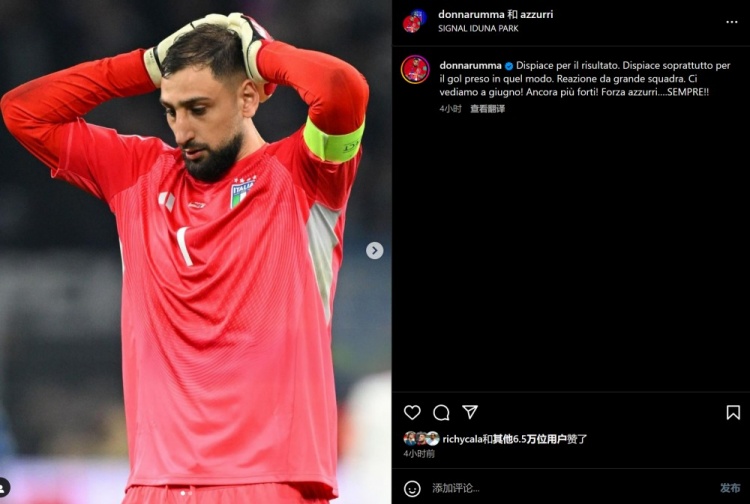Click donnarumma username in caption
Viewport: 750px width, 504px height.
tap(470, 66)
